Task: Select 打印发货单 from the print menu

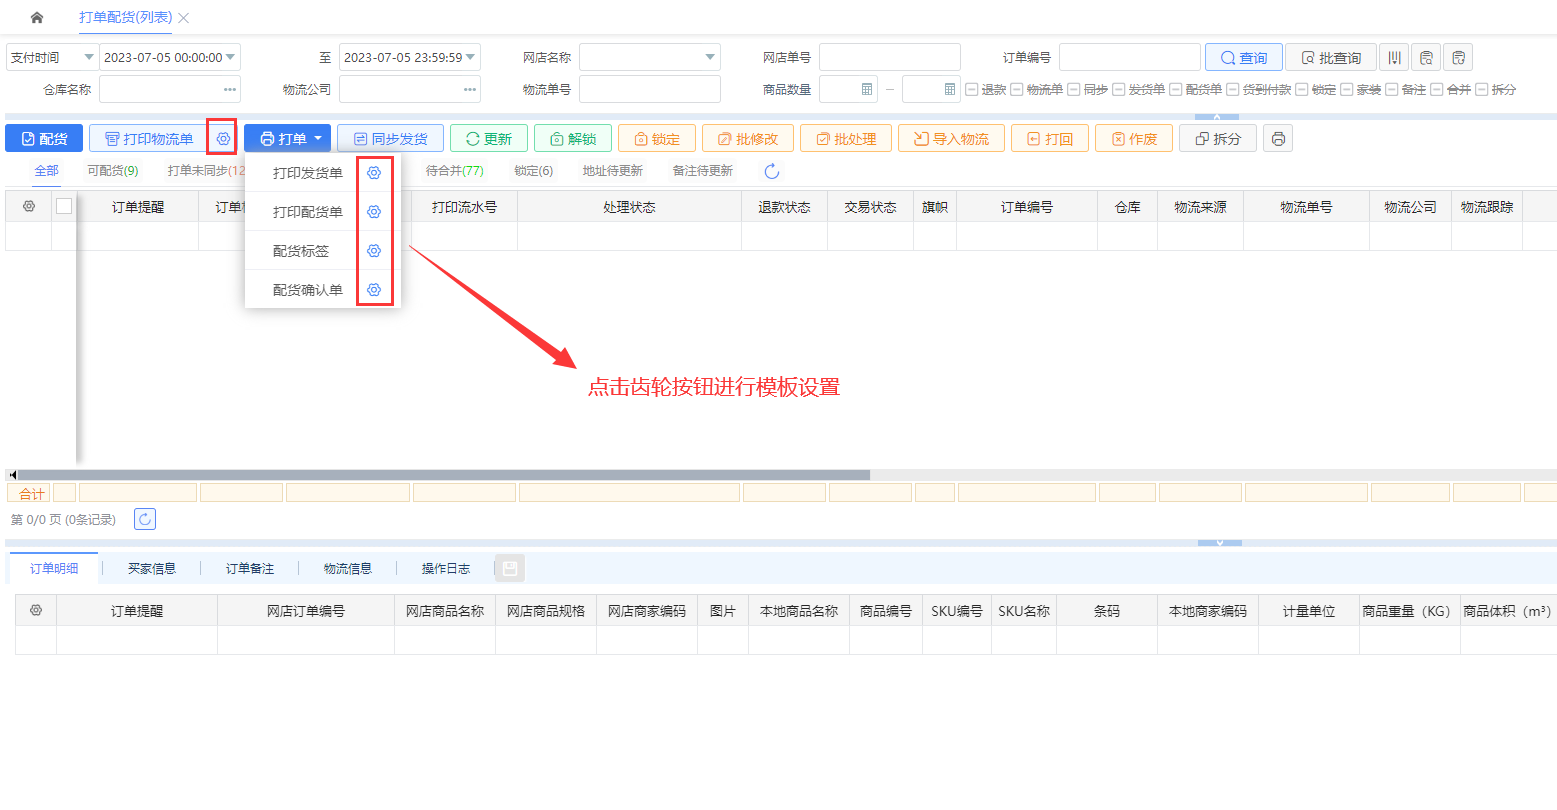Action: pos(308,173)
